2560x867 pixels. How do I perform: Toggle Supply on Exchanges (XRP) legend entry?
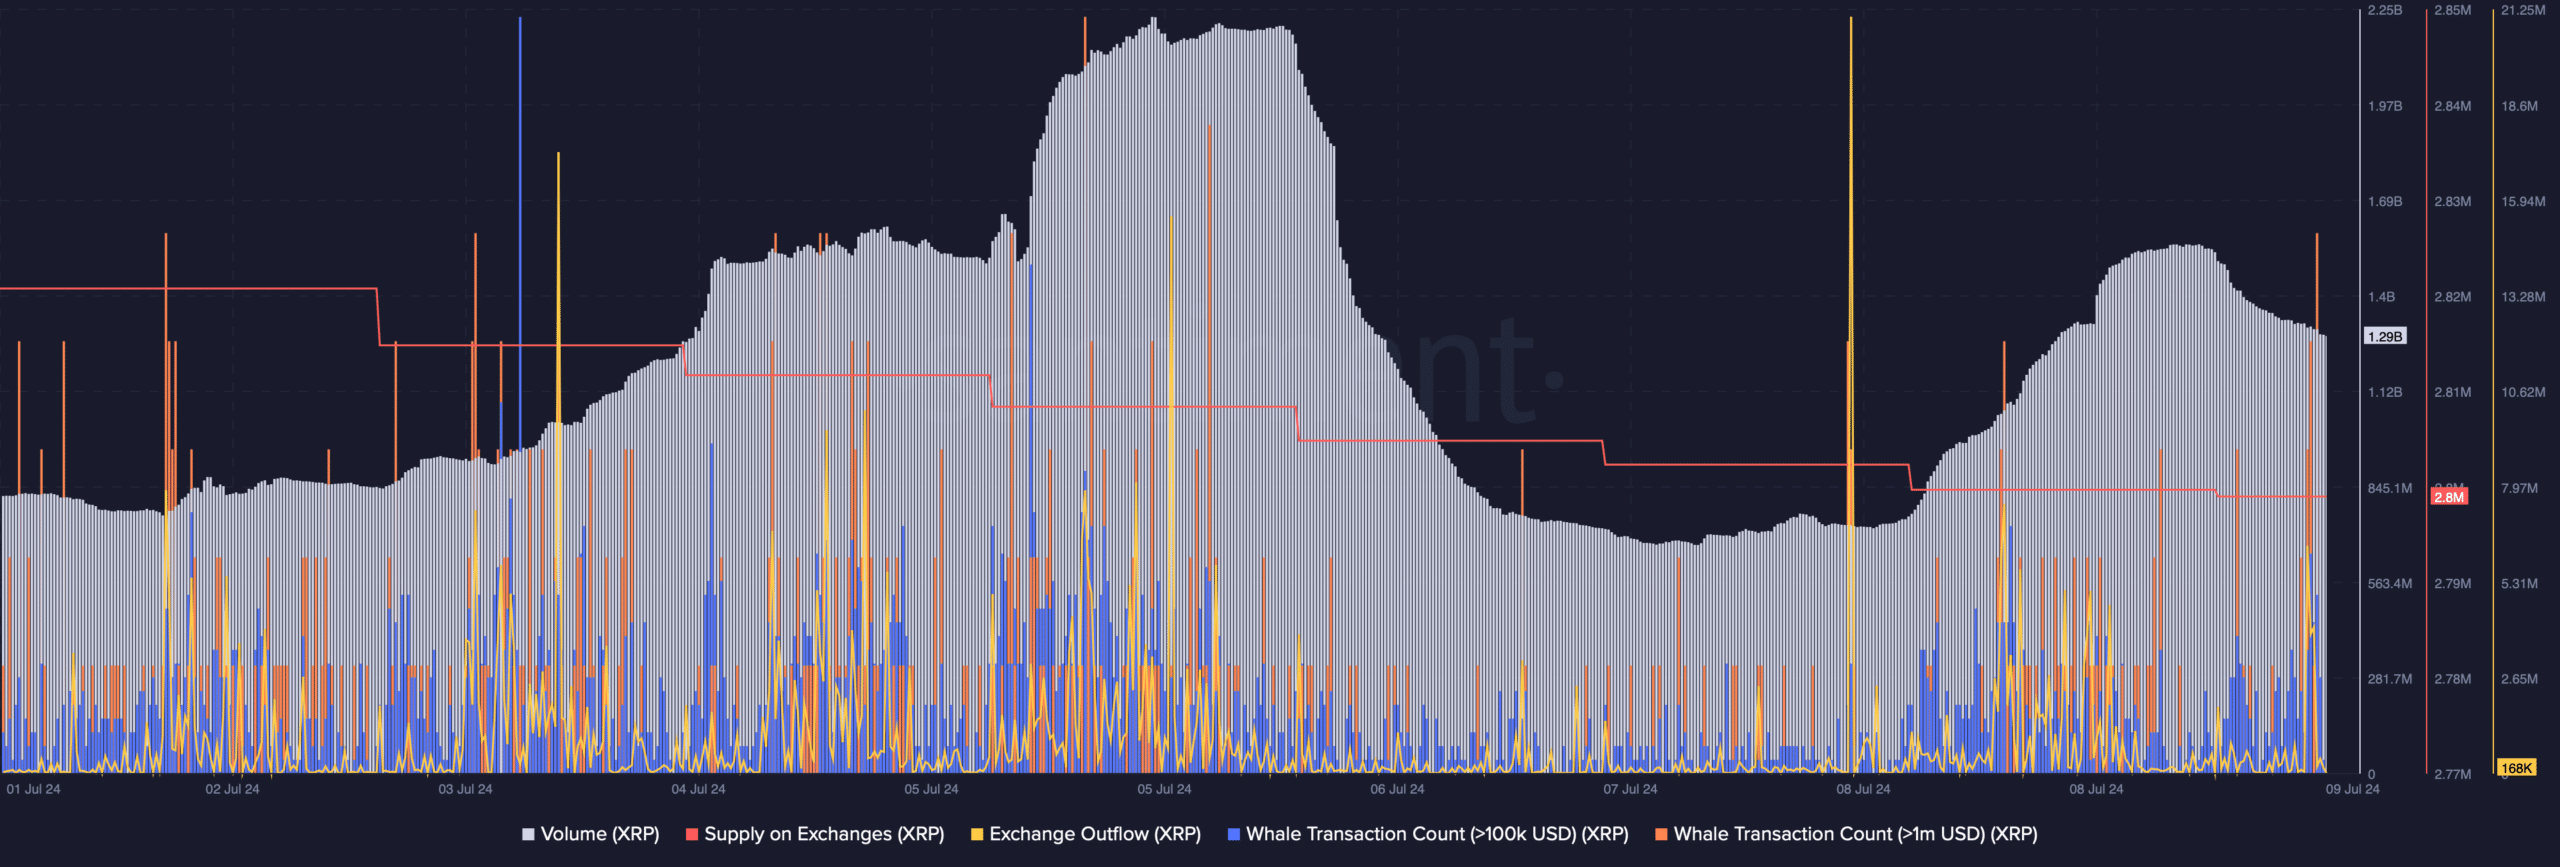pos(815,834)
